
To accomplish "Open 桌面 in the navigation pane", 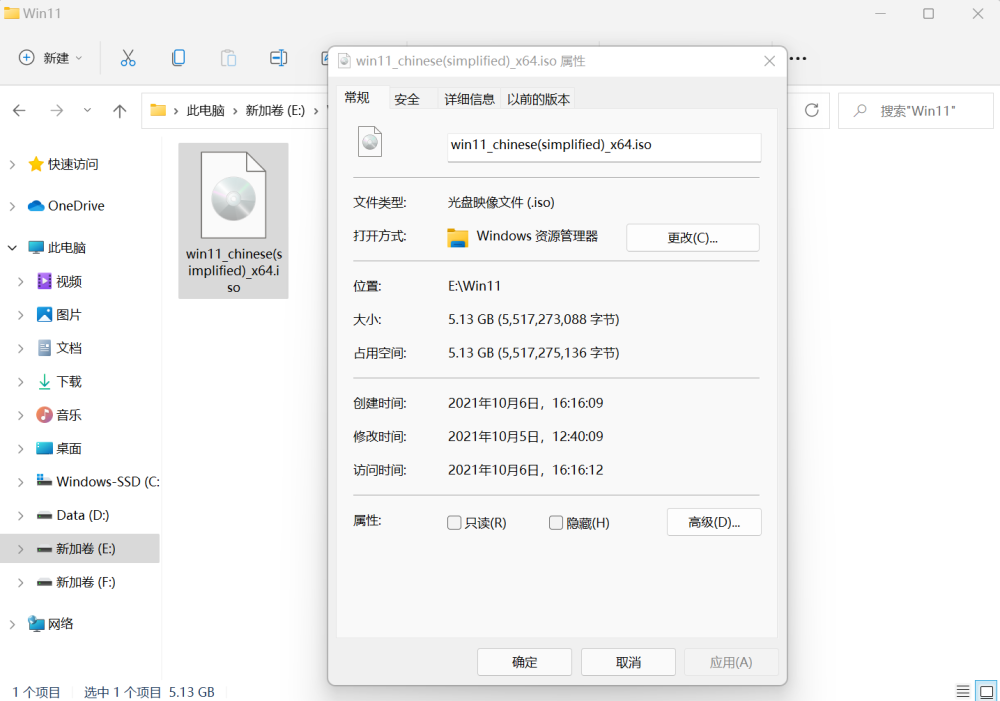I will point(69,448).
